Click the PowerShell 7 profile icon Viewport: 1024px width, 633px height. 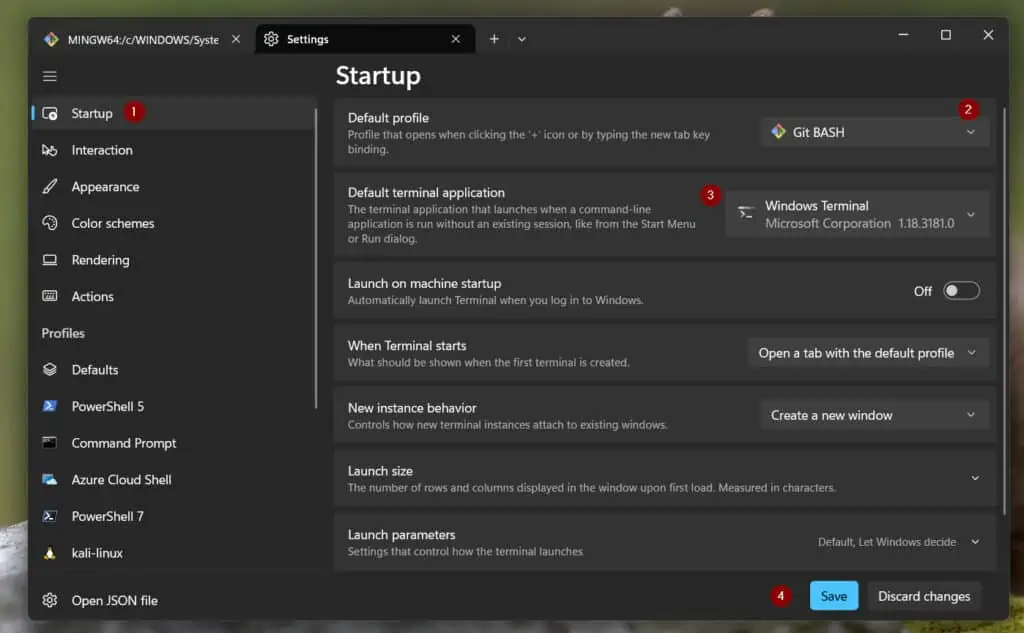[50, 516]
